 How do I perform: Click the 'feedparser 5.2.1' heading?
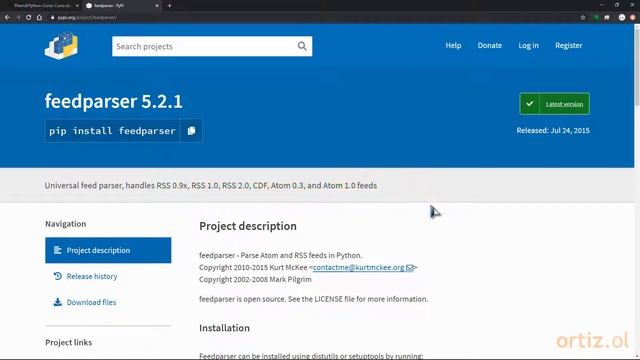point(113,101)
